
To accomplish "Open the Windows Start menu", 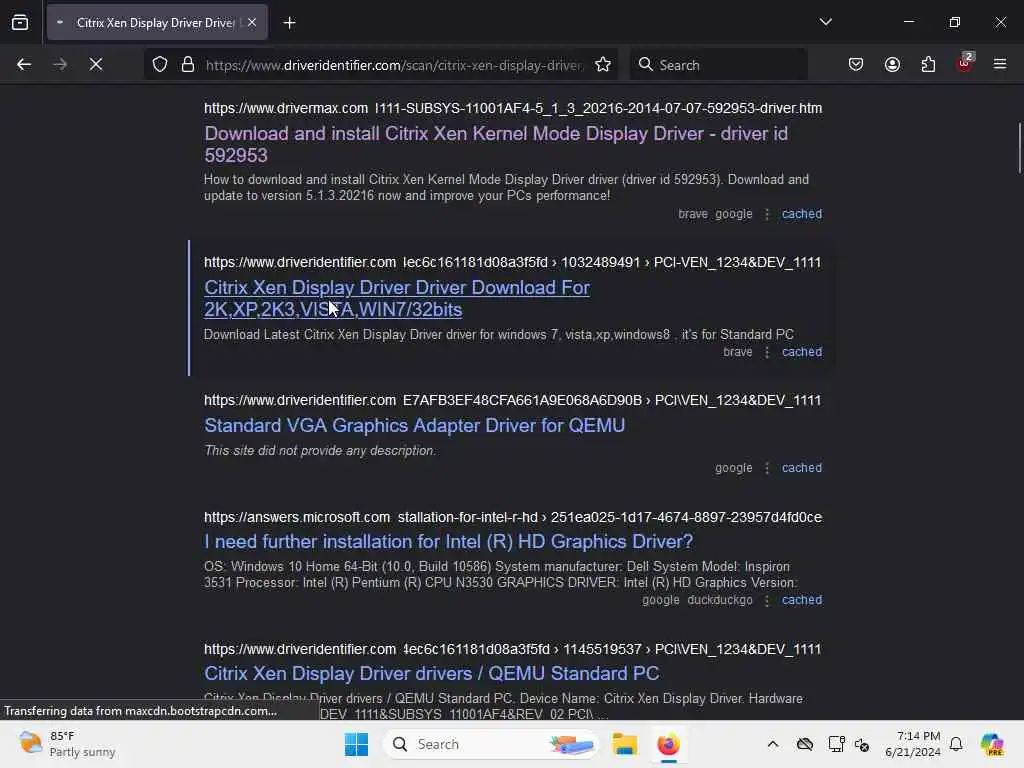I will pos(357,744).
